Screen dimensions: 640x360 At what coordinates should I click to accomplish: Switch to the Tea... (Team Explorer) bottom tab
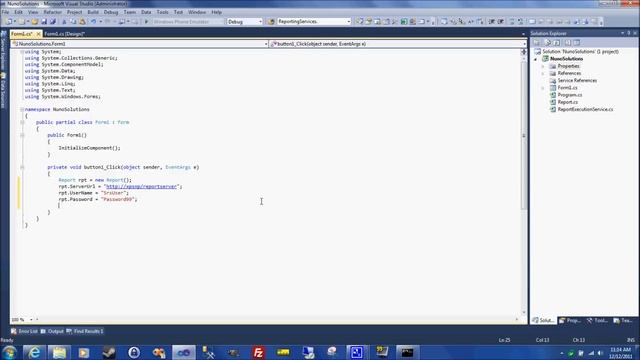(x=623, y=321)
